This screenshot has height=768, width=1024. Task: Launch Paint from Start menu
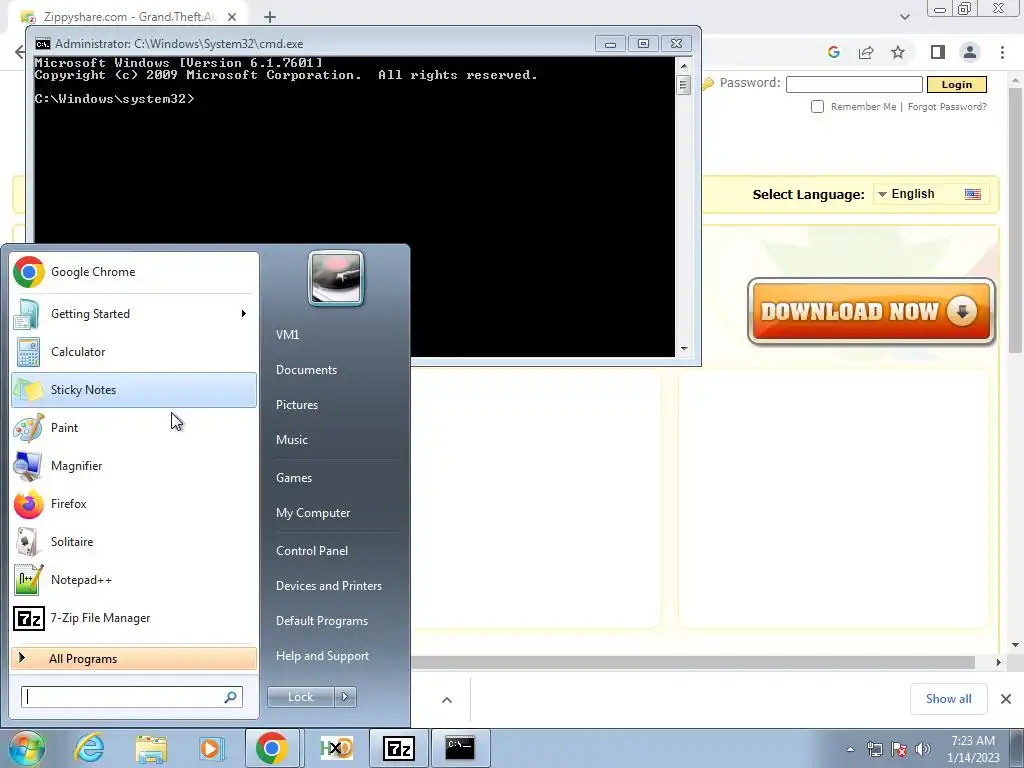(x=134, y=428)
